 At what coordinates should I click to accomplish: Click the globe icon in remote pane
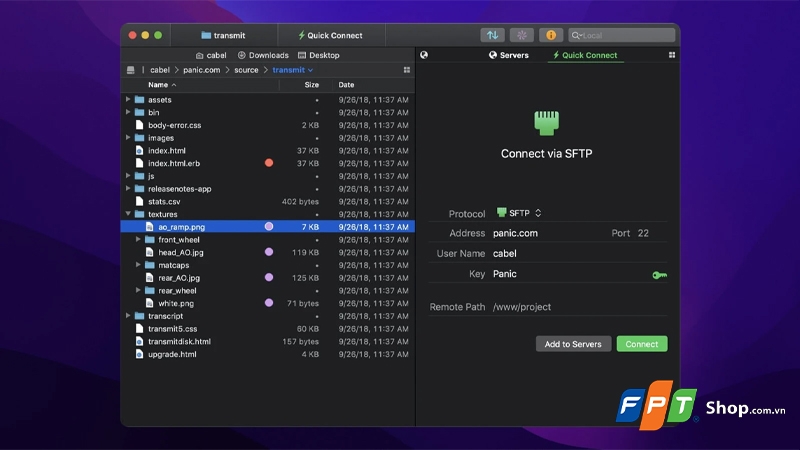coord(424,55)
